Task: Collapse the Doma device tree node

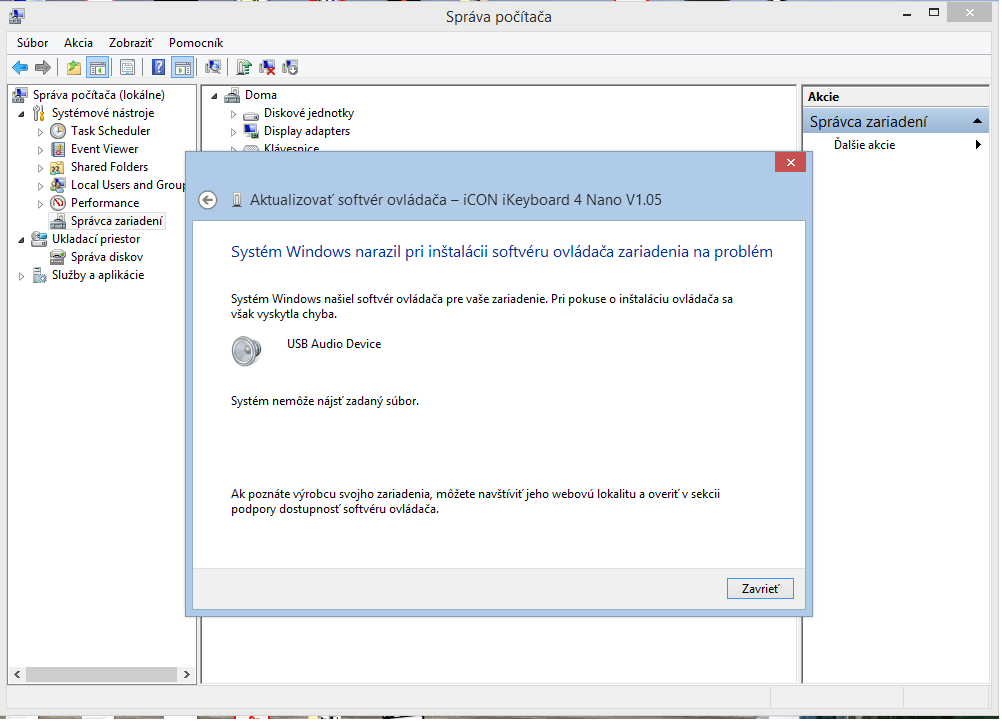Action: tap(215, 96)
